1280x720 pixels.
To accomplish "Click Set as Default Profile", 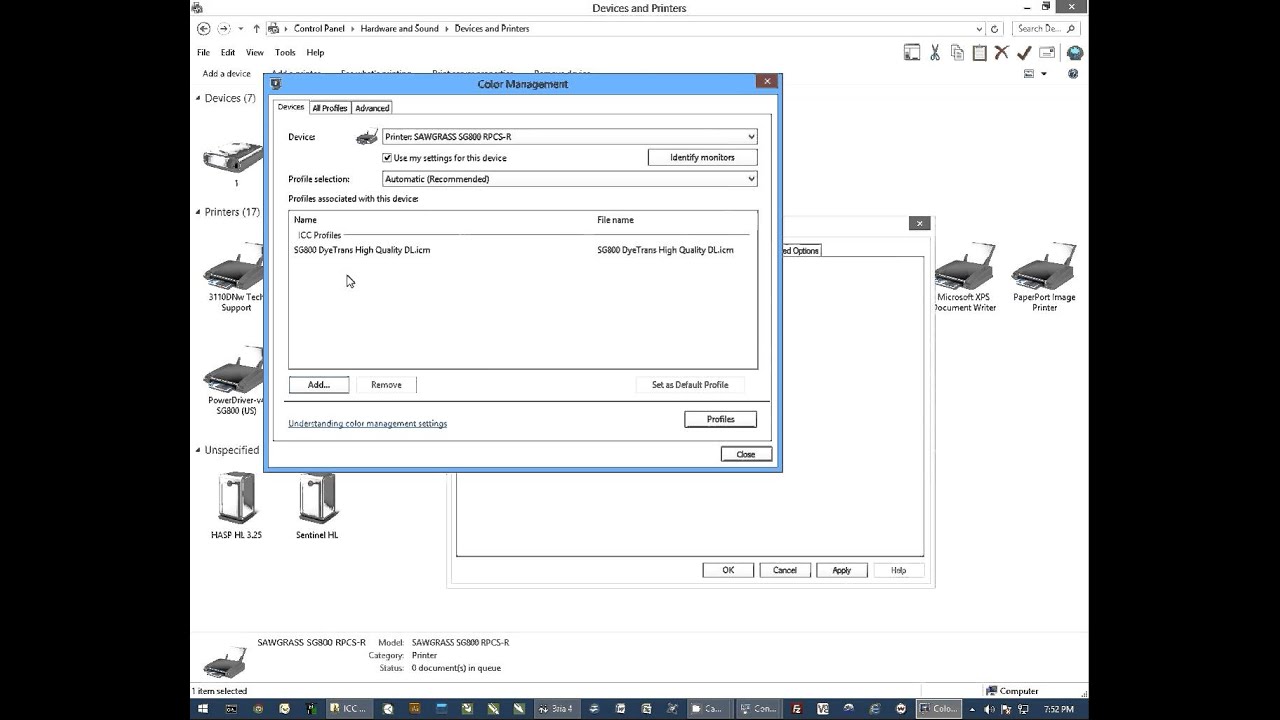I will coord(690,385).
